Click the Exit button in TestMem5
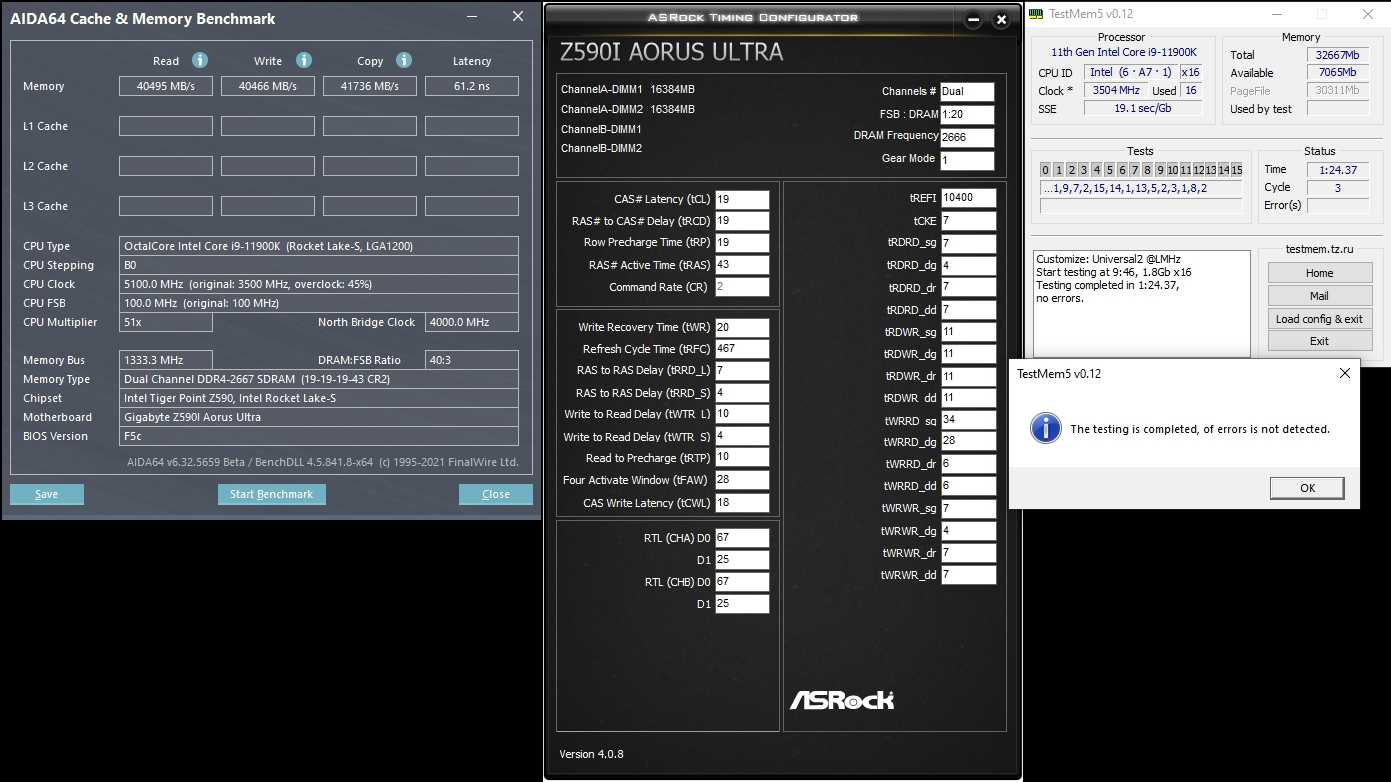 tap(1319, 341)
